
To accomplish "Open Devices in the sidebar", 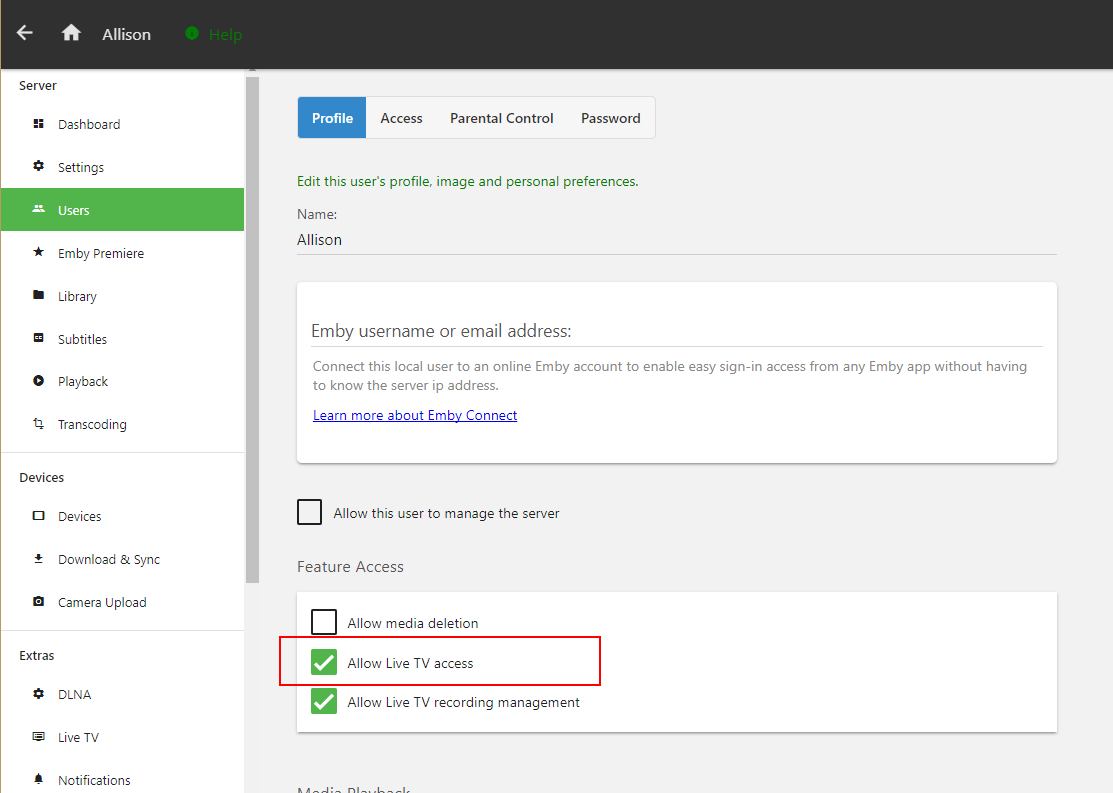I will (x=123, y=516).
